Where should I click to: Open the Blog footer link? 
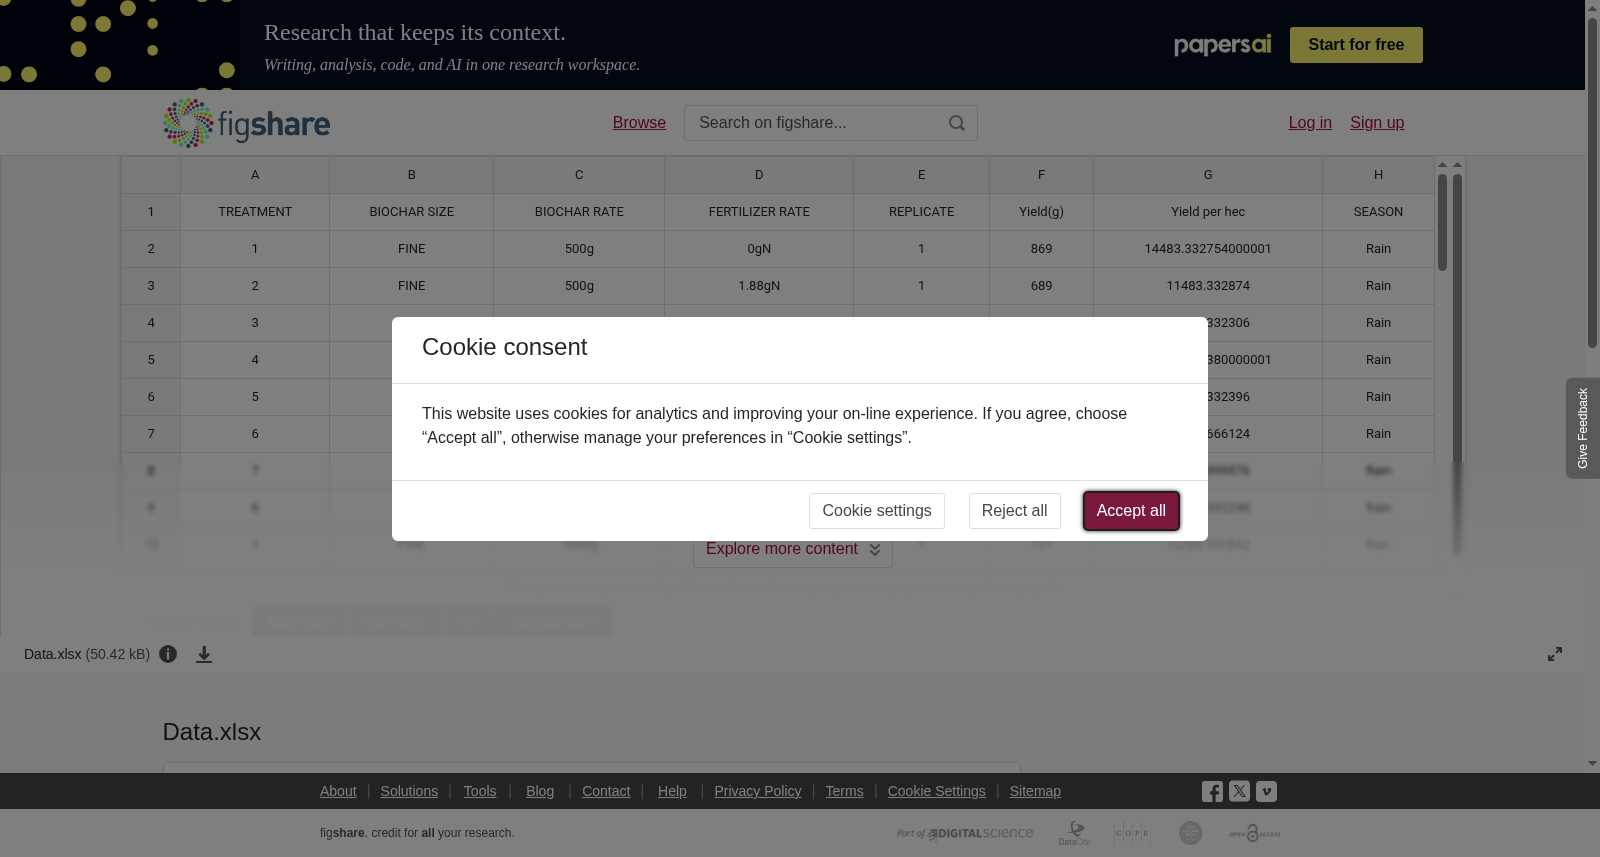tap(540, 791)
